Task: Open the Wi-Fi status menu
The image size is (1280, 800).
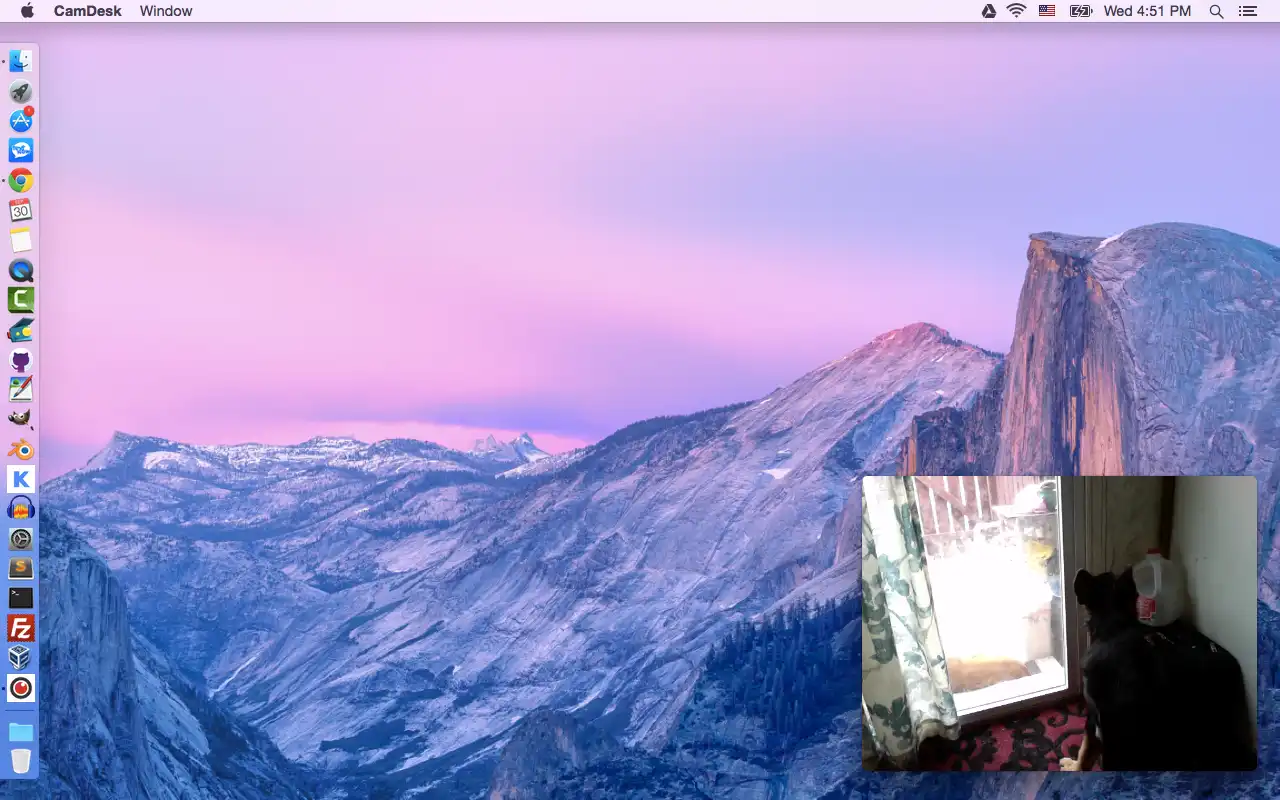Action: pyautogui.click(x=1017, y=11)
